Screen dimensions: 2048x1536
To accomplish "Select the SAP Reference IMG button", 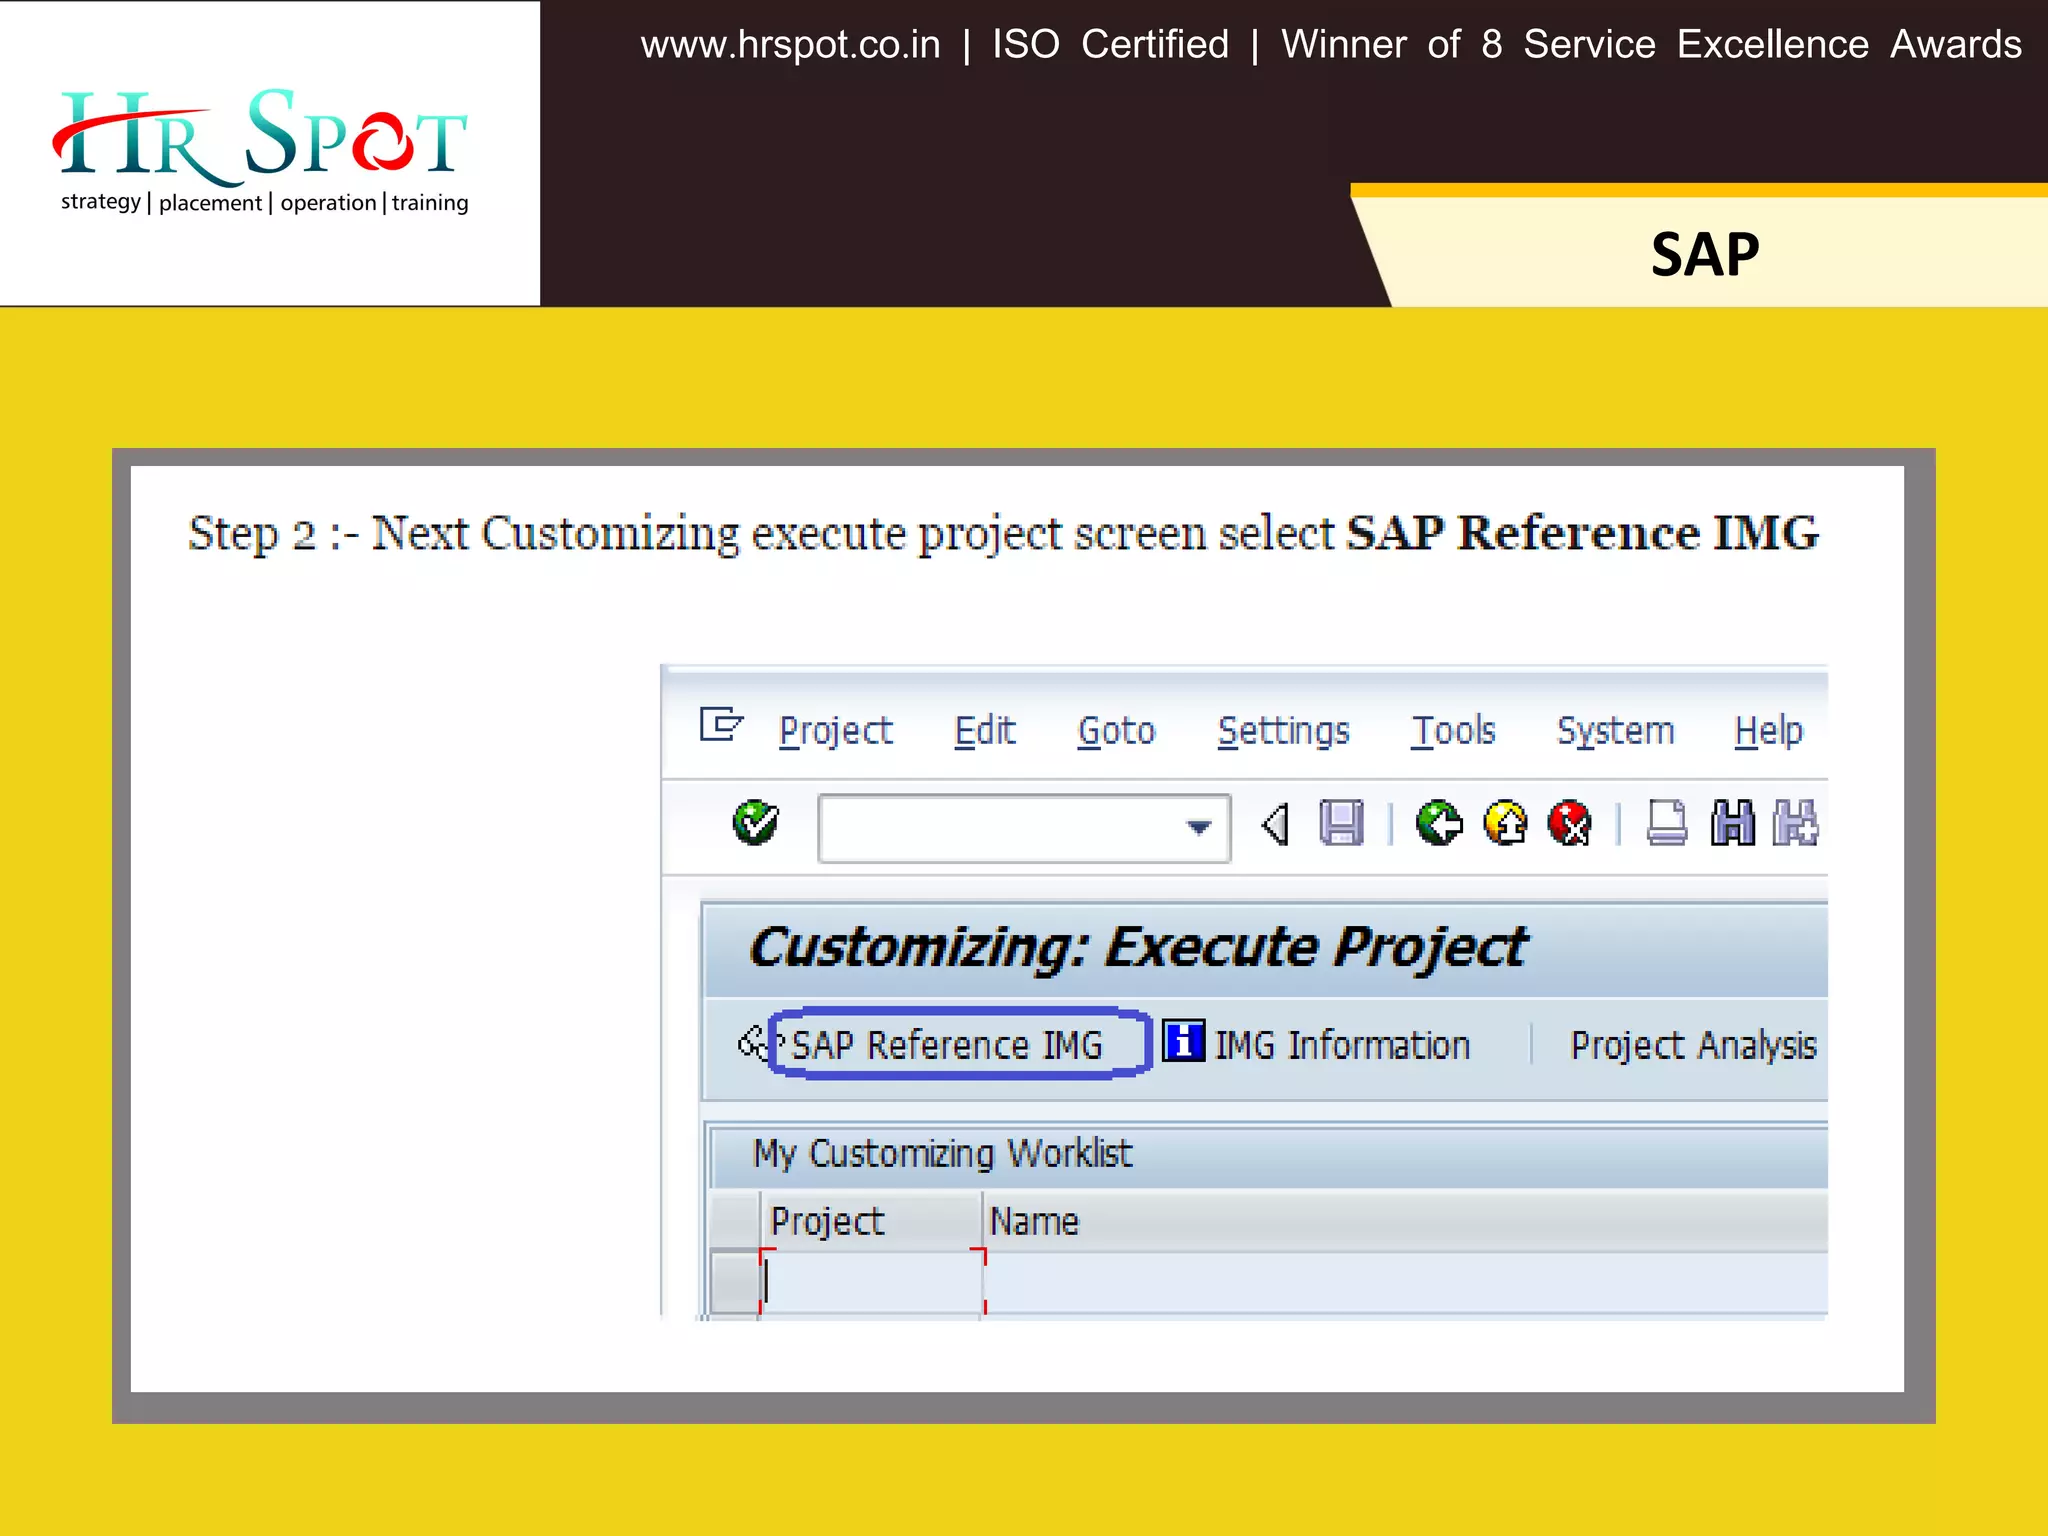I will [947, 1045].
